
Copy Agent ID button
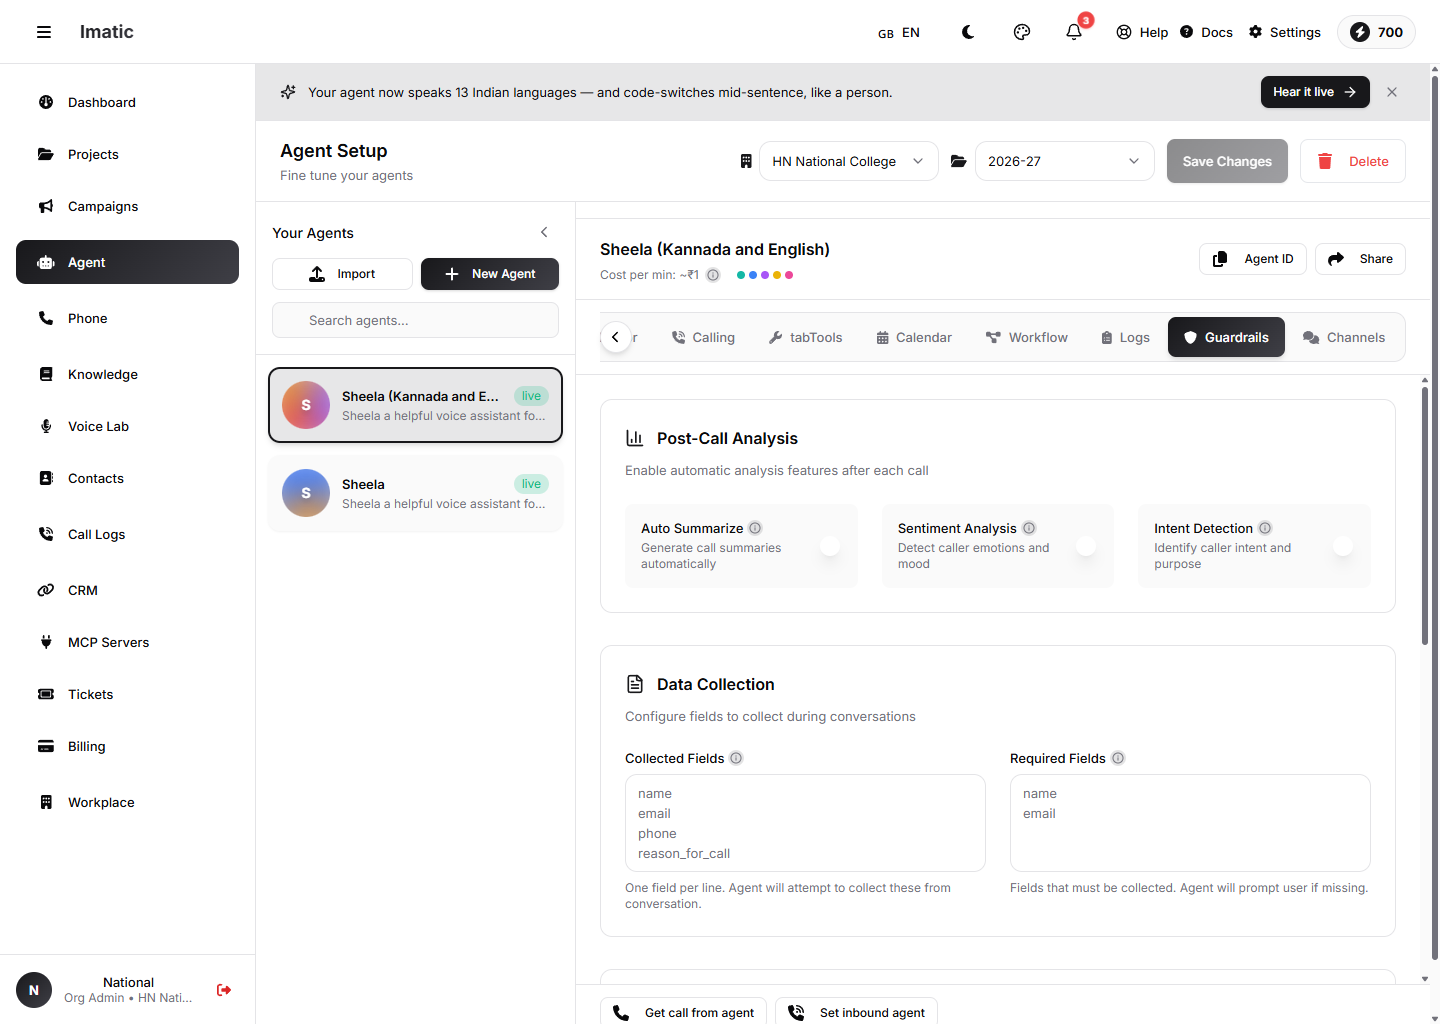[x=1253, y=259]
